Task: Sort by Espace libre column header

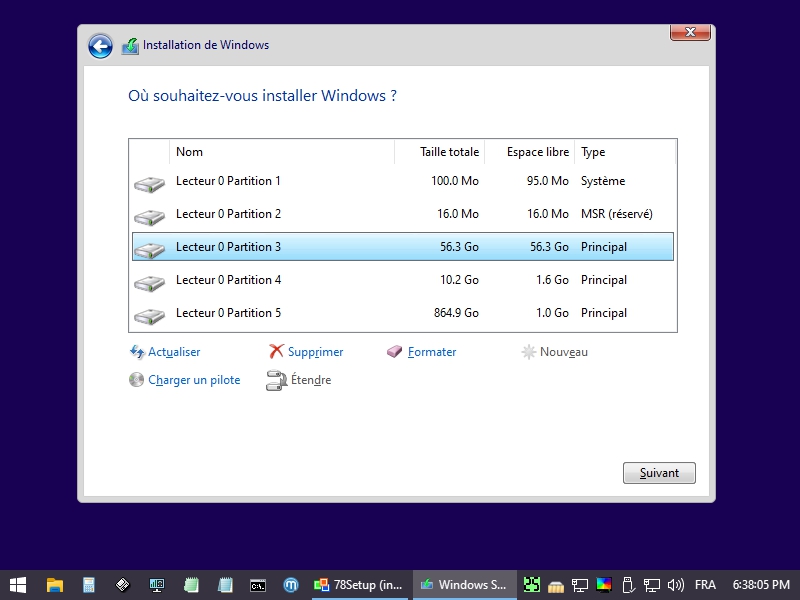Action: pyautogui.click(x=530, y=152)
